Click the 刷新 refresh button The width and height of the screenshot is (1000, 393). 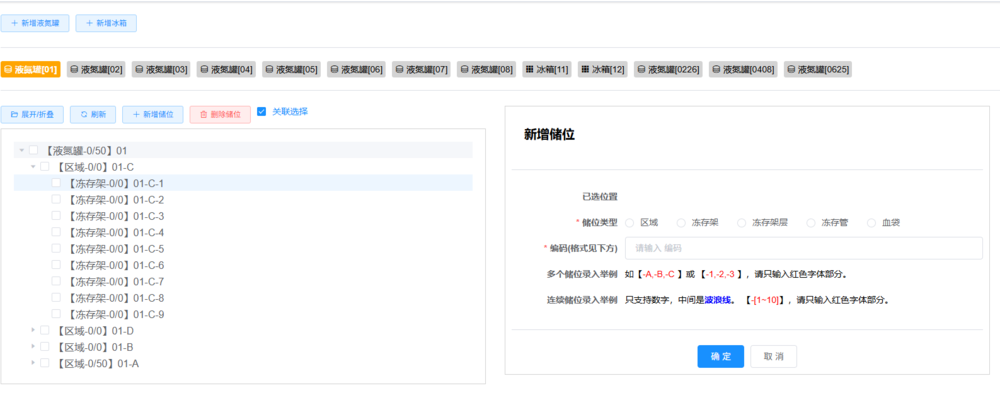click(x=93, y=115)
